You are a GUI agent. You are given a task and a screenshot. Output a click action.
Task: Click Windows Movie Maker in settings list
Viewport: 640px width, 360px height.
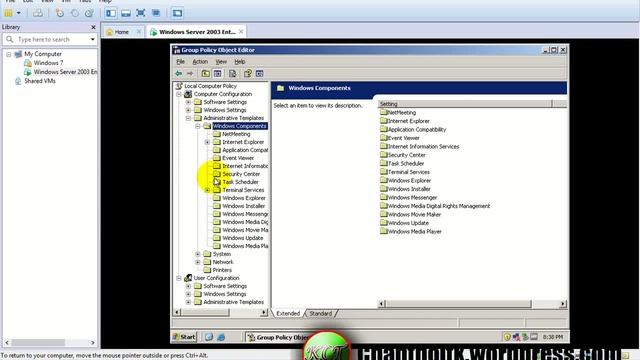pos(414,214)
